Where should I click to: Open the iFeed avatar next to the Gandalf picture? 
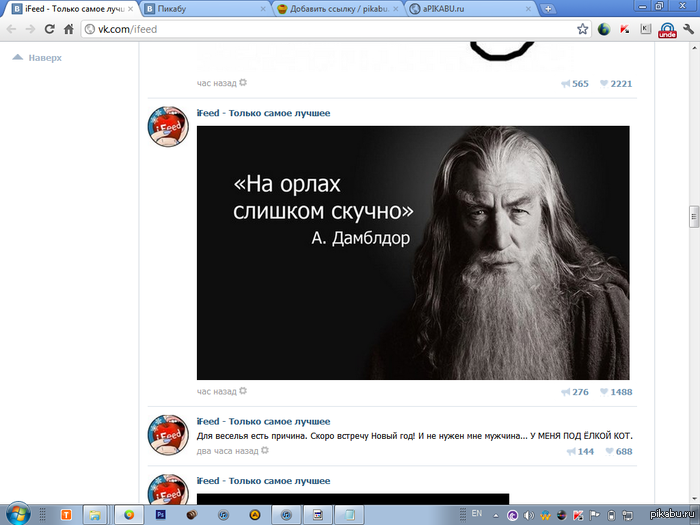(168, 126)
